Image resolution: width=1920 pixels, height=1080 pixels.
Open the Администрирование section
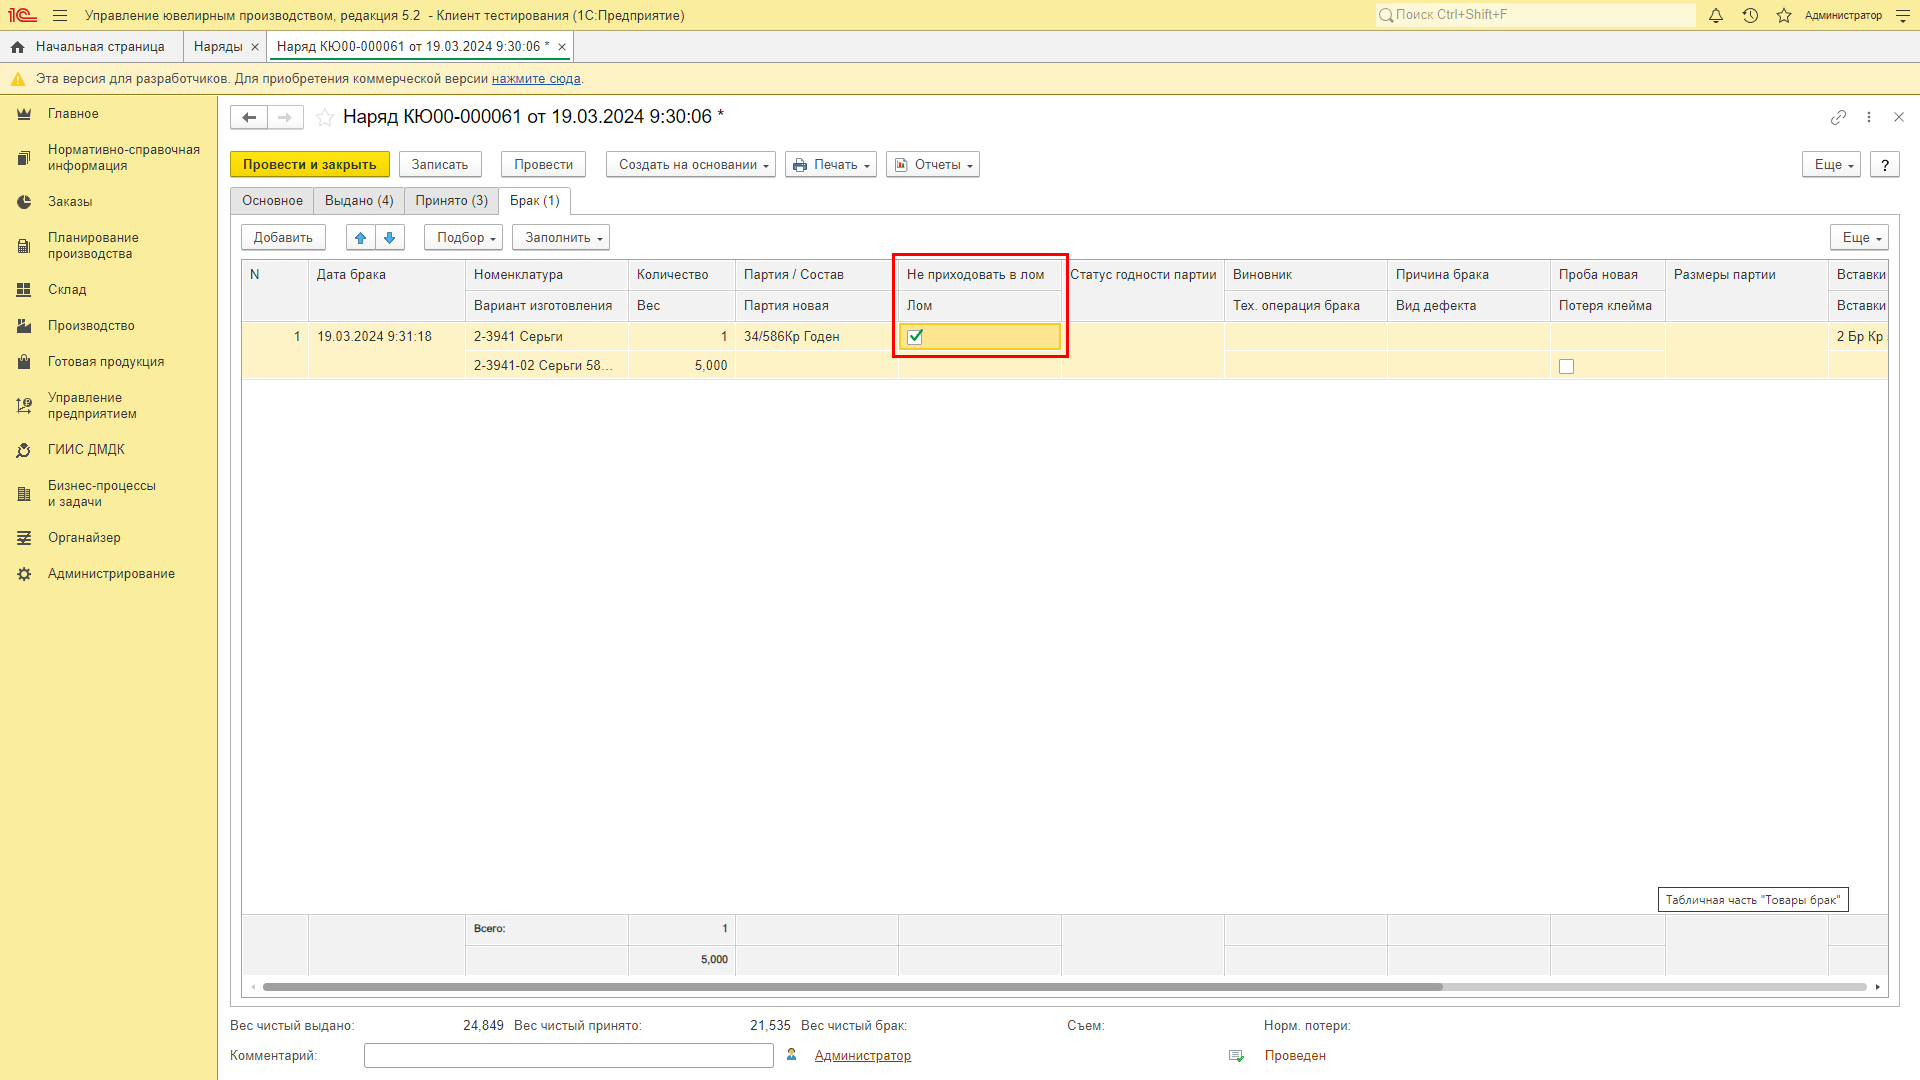click(x=111, y=574)
